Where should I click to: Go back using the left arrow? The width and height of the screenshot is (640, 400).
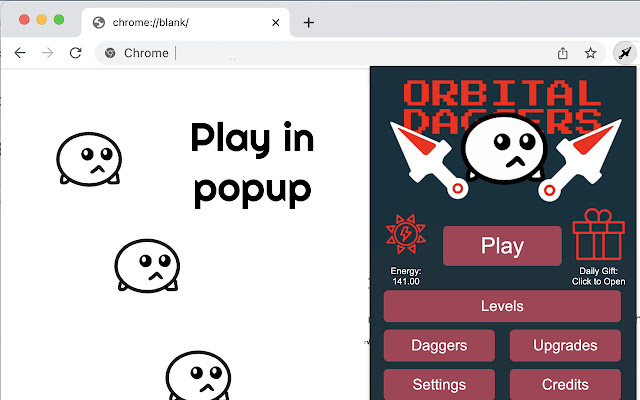[x=19, y=53]
